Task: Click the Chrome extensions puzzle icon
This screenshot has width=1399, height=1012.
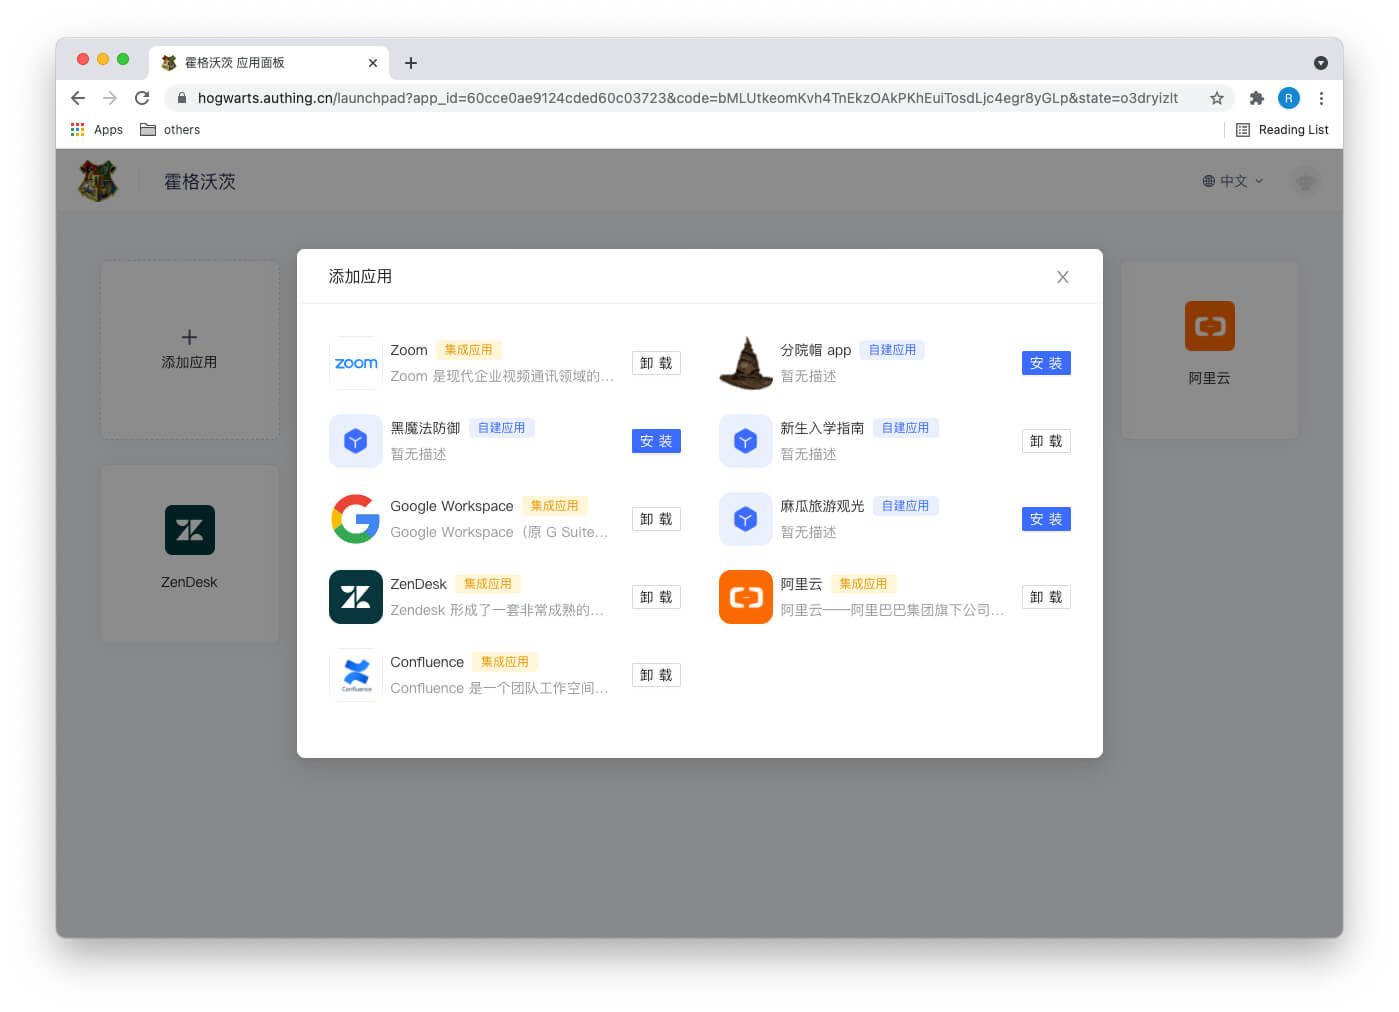Action: point(1257,98)
